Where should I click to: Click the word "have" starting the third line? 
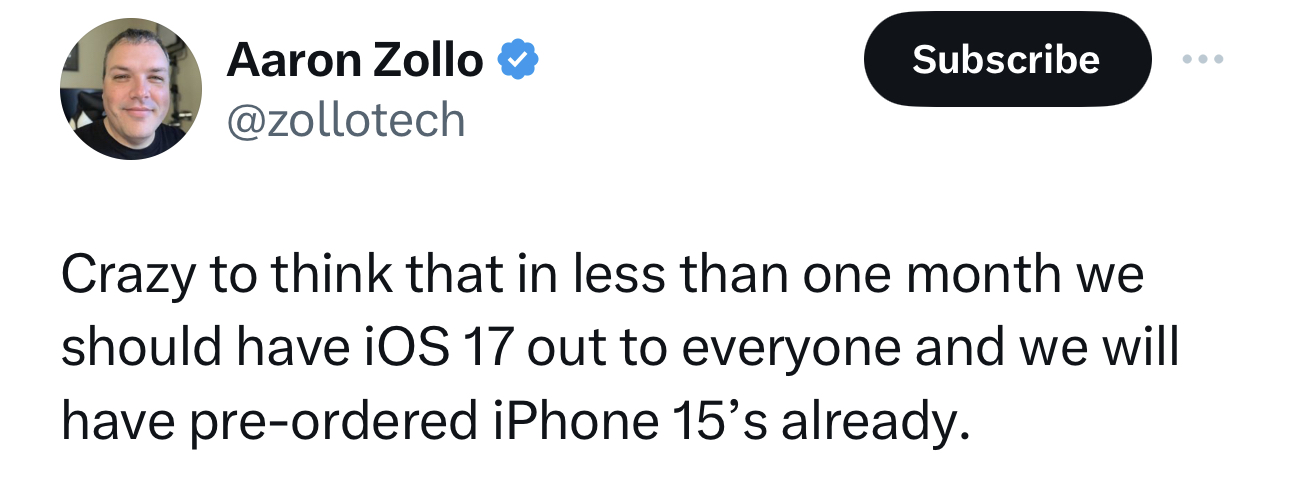[x=120, y=422]
